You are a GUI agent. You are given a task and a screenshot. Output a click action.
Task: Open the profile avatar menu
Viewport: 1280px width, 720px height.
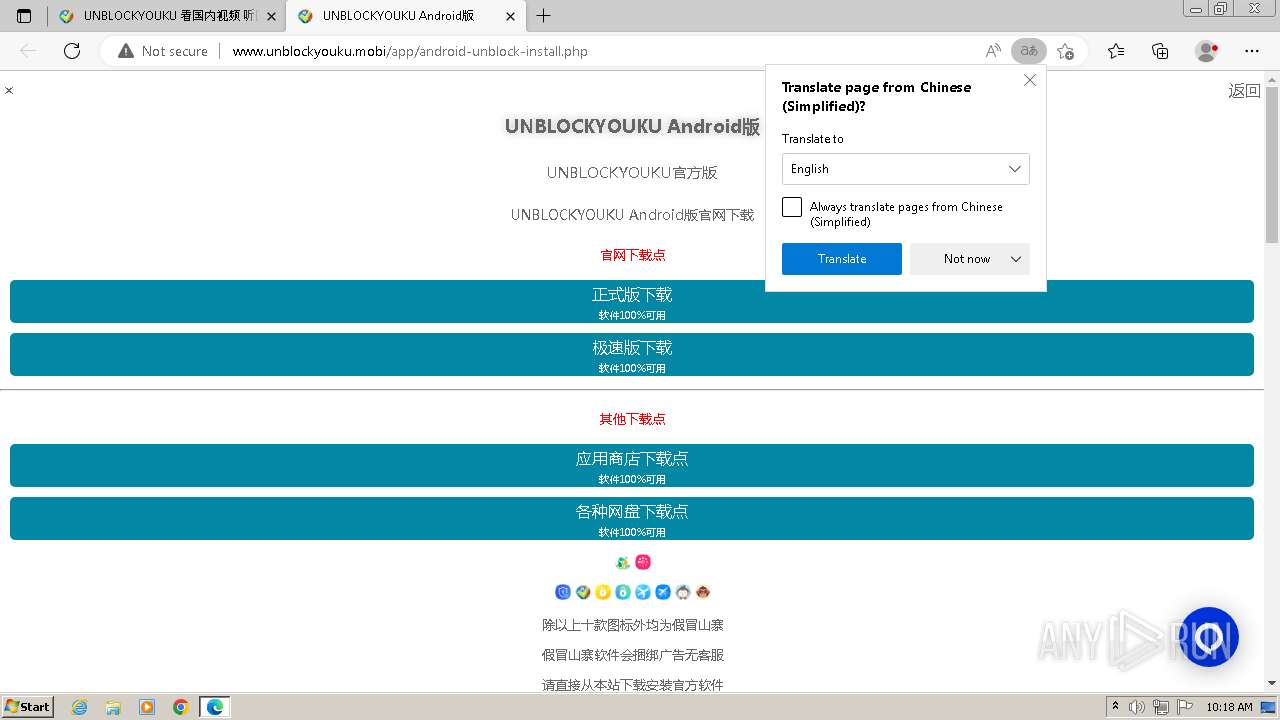1207,51
